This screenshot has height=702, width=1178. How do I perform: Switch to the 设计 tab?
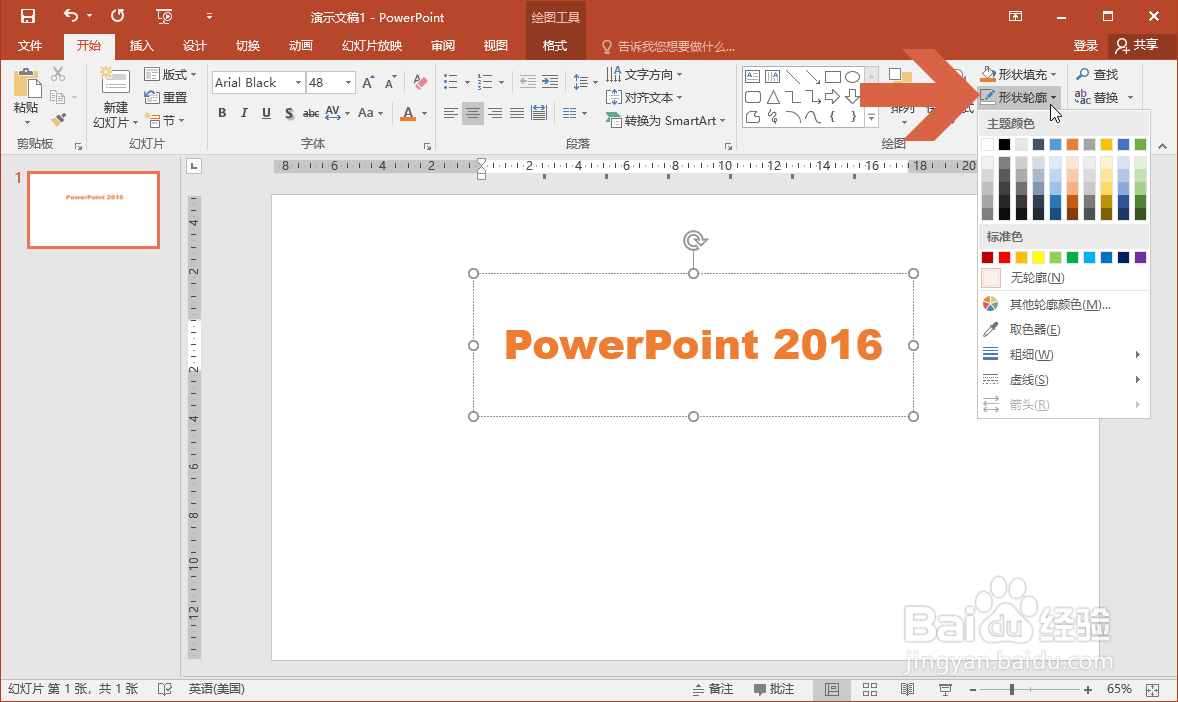[x=195, y=46]
